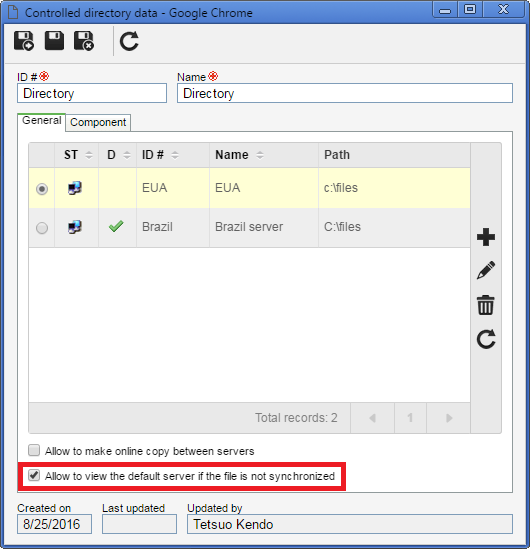
Task: Uncheck view default server if not synchronized
Action: [x=34, y=475]
